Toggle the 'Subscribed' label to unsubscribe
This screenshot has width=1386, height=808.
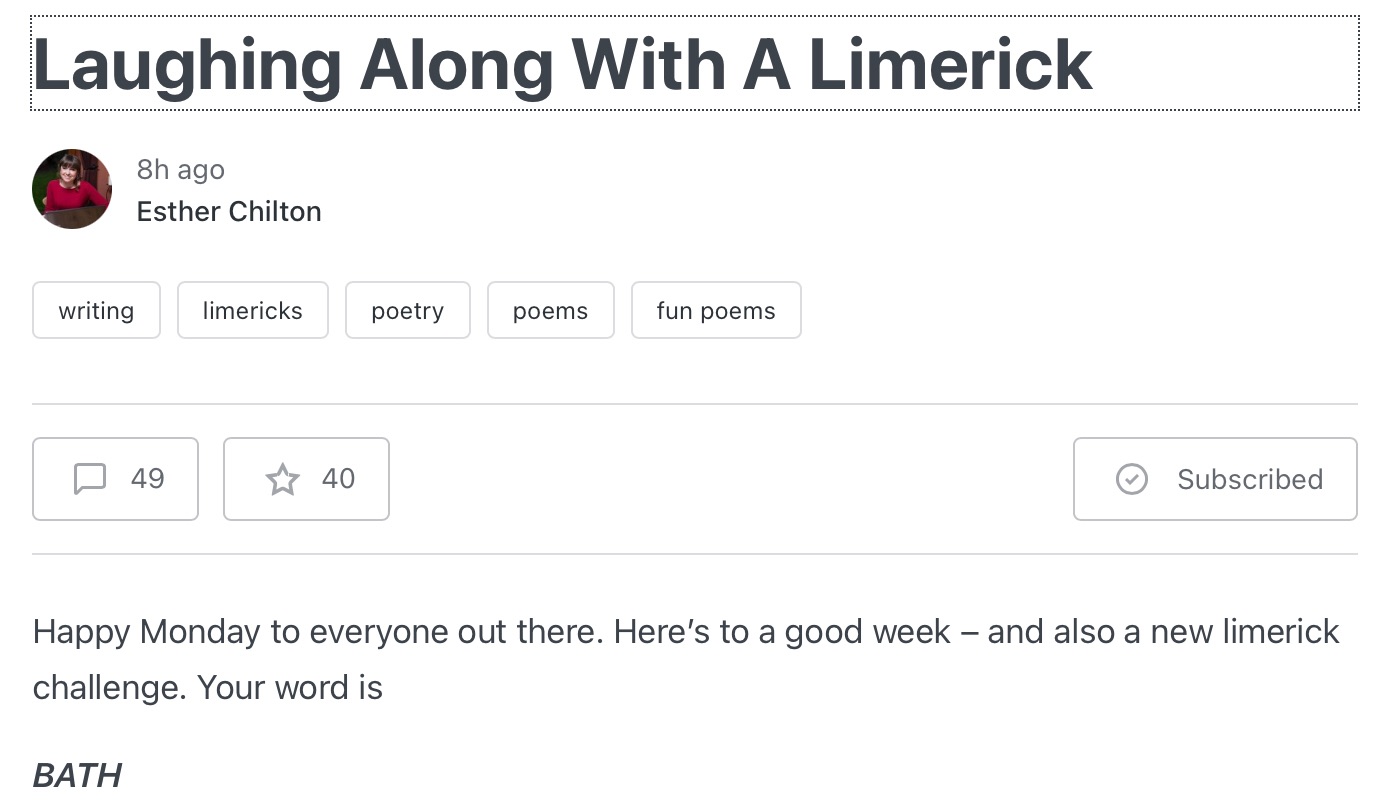(1249, 480)
